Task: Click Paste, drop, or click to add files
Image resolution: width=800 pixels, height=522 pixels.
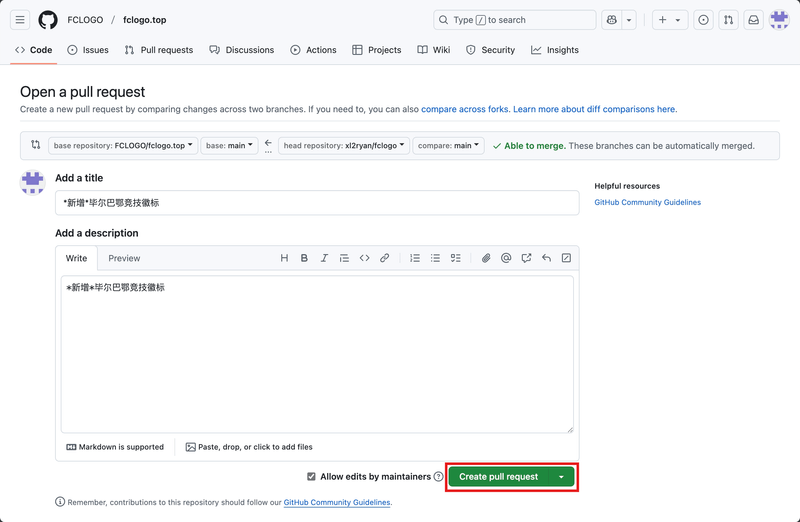Action: (x=249, y=447)
